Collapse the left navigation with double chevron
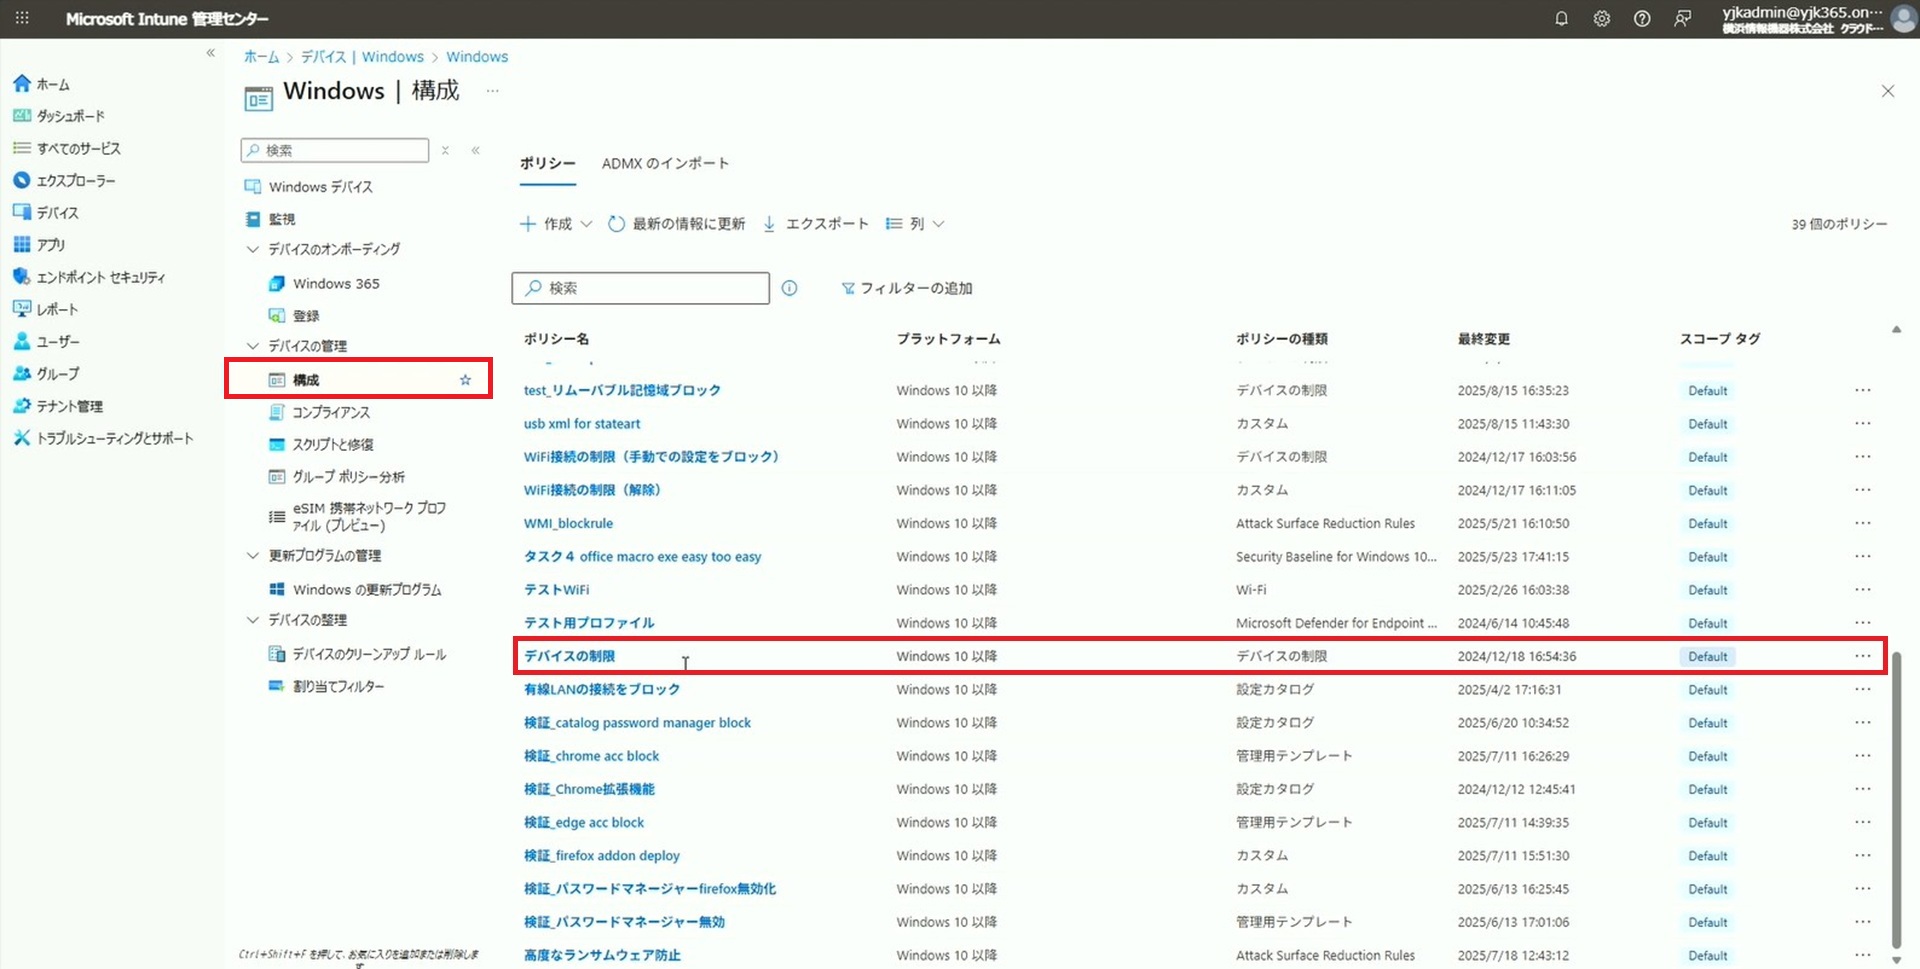Image resolution: width=1920 pixels, height=969 pixels. 211,53
